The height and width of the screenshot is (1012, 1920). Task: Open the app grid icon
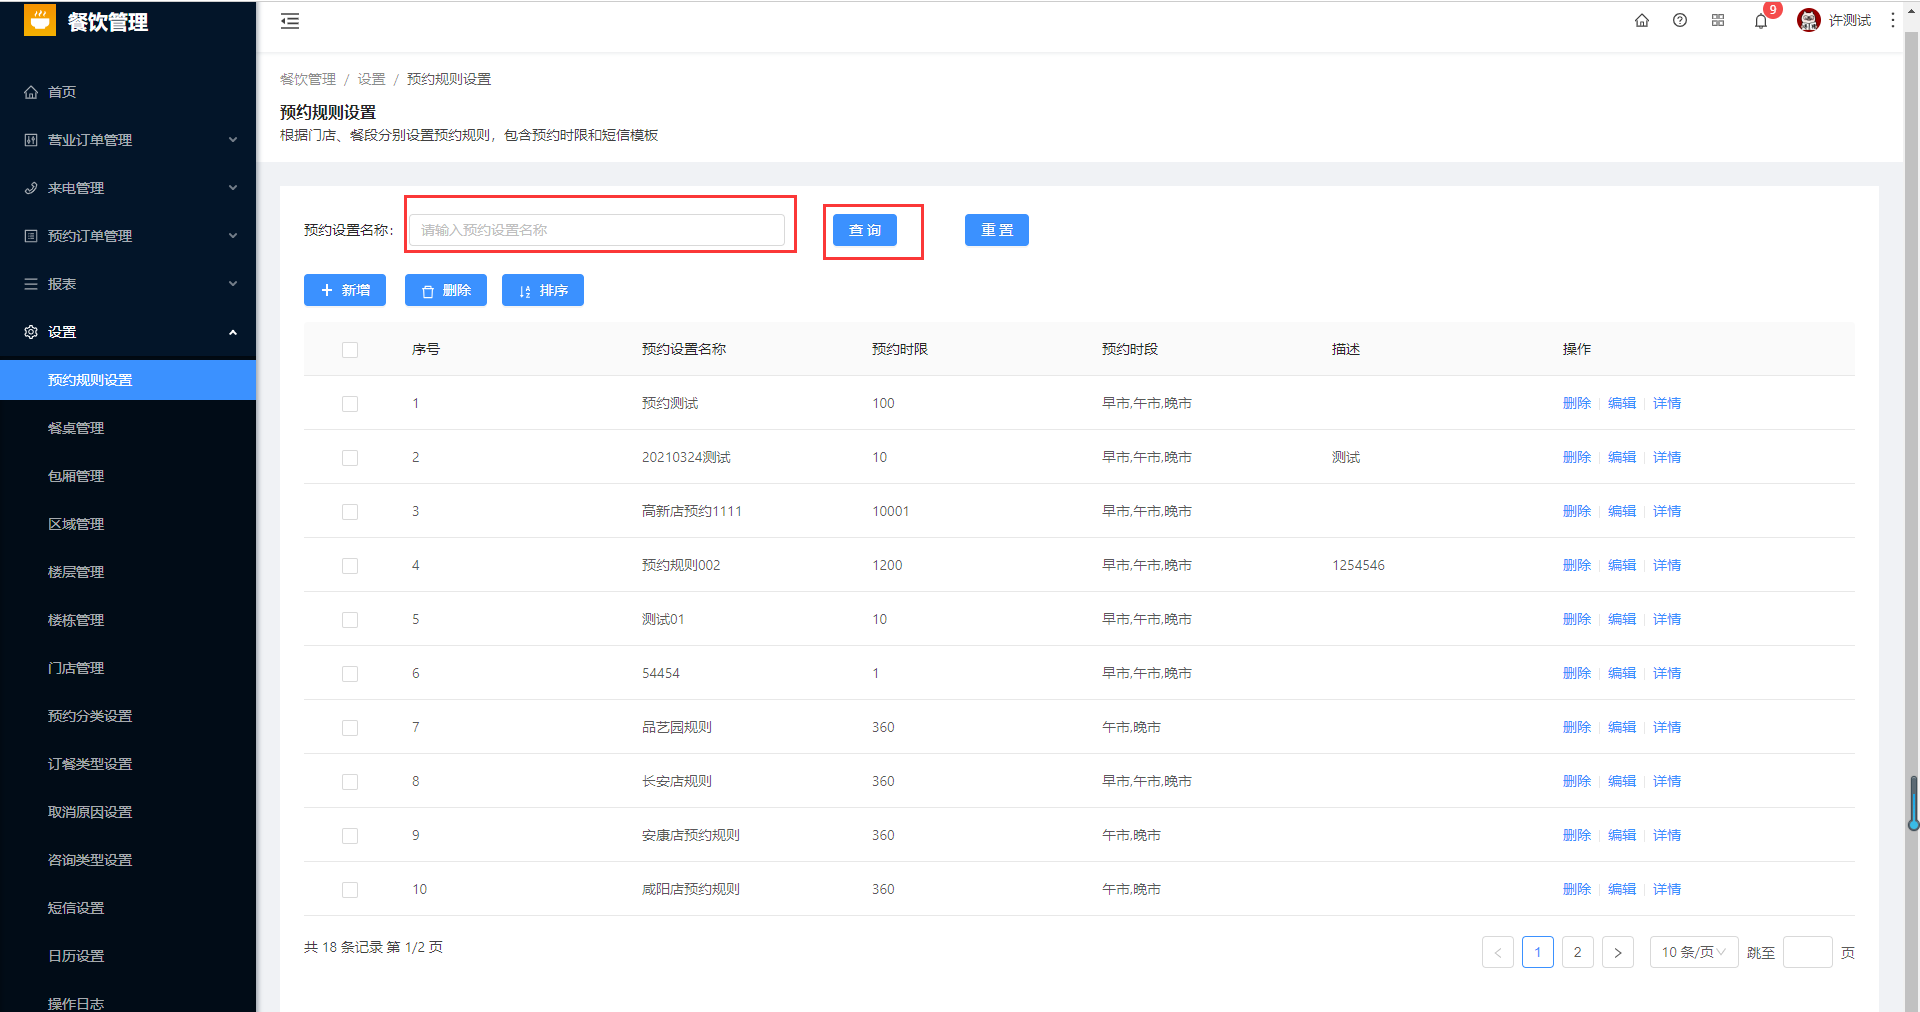pyautogui.click(x=1718, y=20)
